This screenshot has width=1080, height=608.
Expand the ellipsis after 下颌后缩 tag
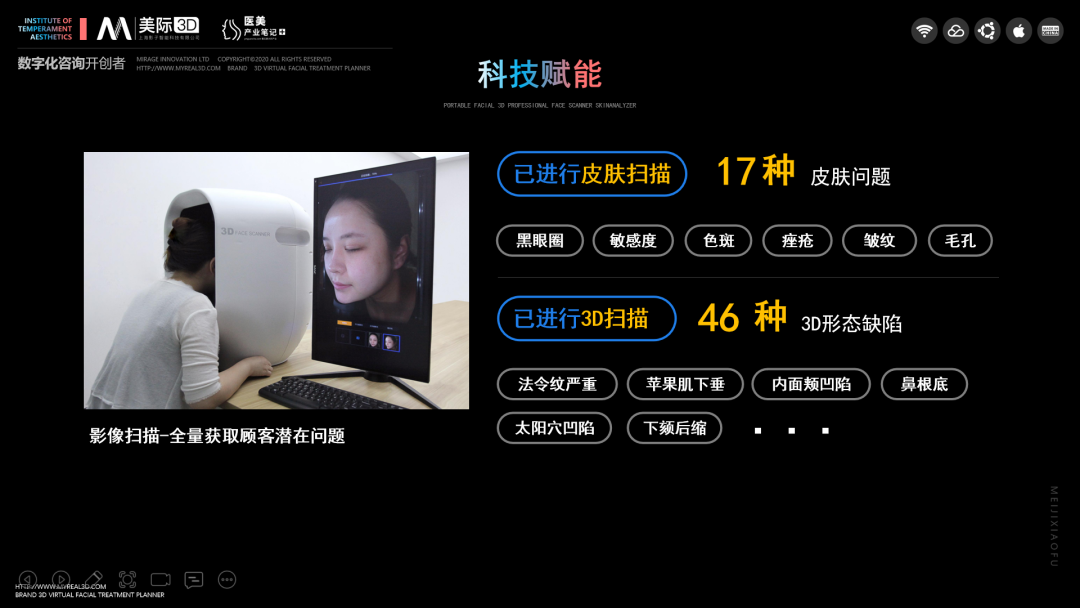coord(790,430)
